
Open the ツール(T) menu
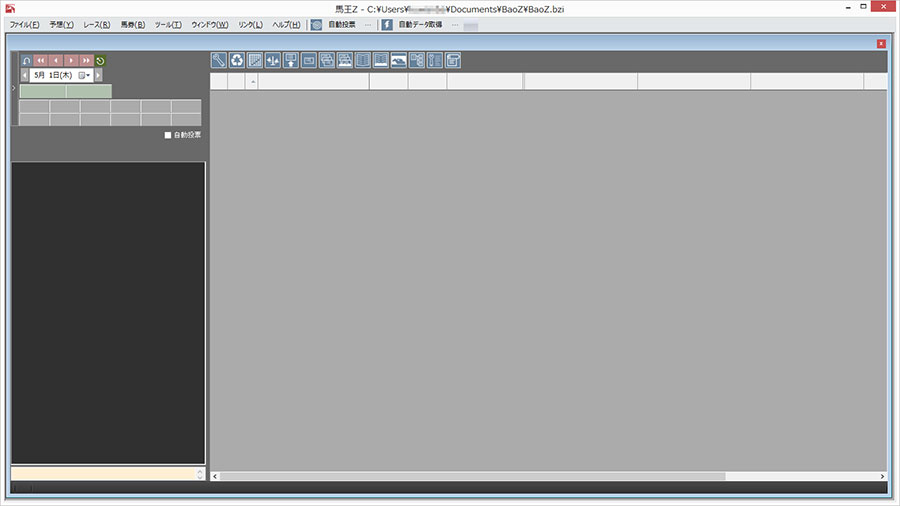click(168, 25)
